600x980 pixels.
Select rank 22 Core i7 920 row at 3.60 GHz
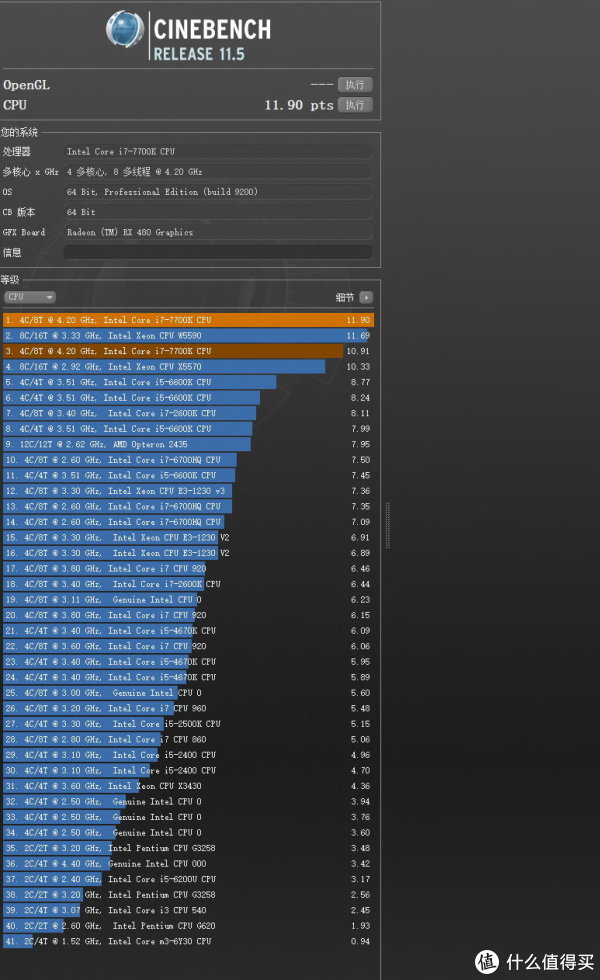188,646
